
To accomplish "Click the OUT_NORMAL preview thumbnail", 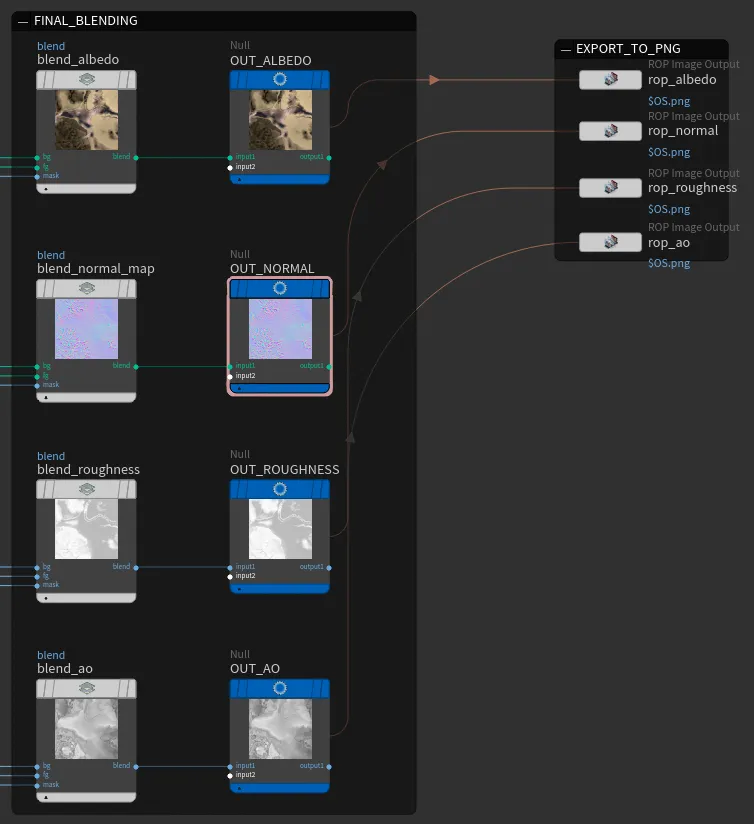I will pyautogui.click(x=280, y=329).
